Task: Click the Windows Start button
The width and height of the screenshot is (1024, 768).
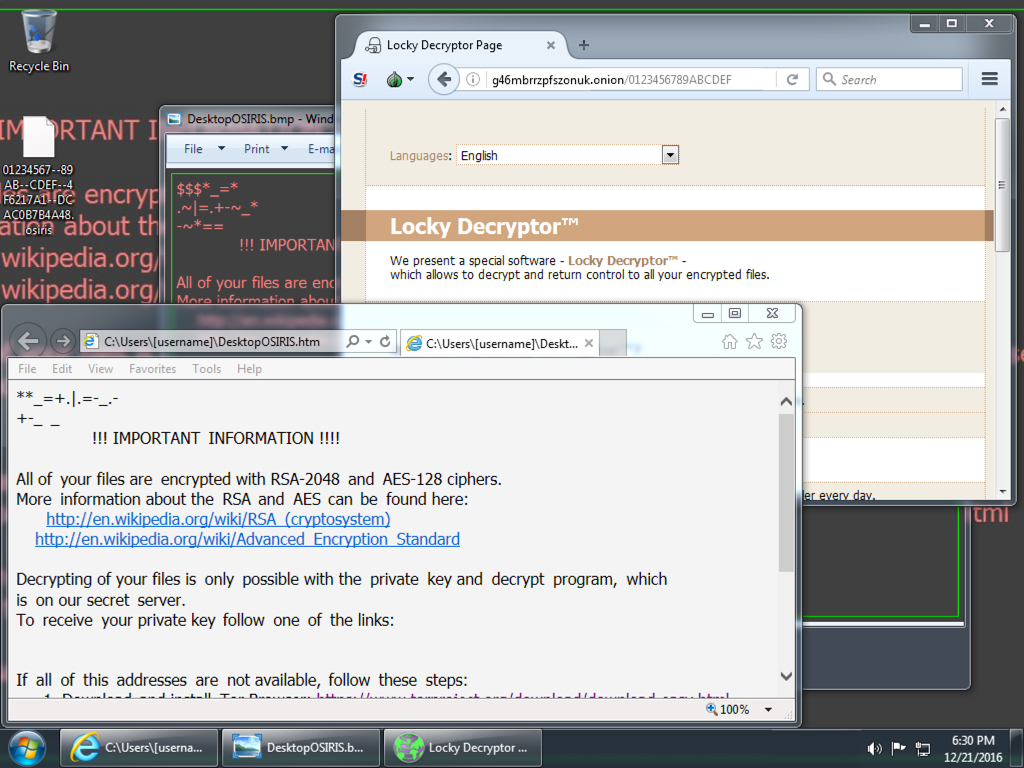Action: tap(27, 747)
